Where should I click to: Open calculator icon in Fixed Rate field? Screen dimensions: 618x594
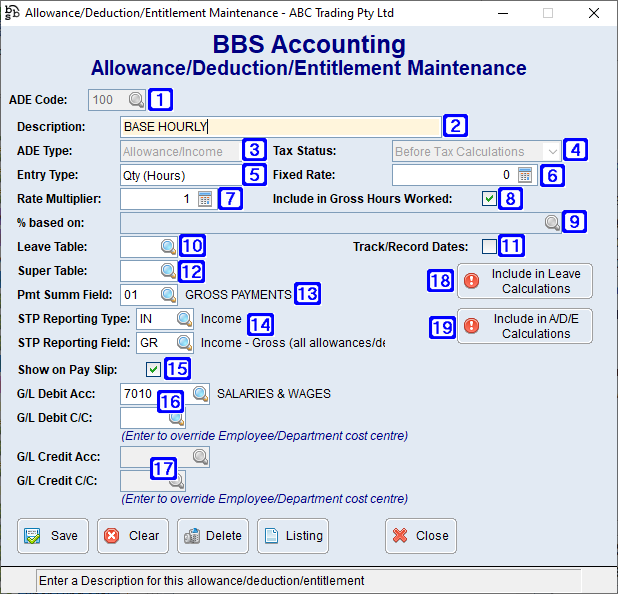click(525, 175)
